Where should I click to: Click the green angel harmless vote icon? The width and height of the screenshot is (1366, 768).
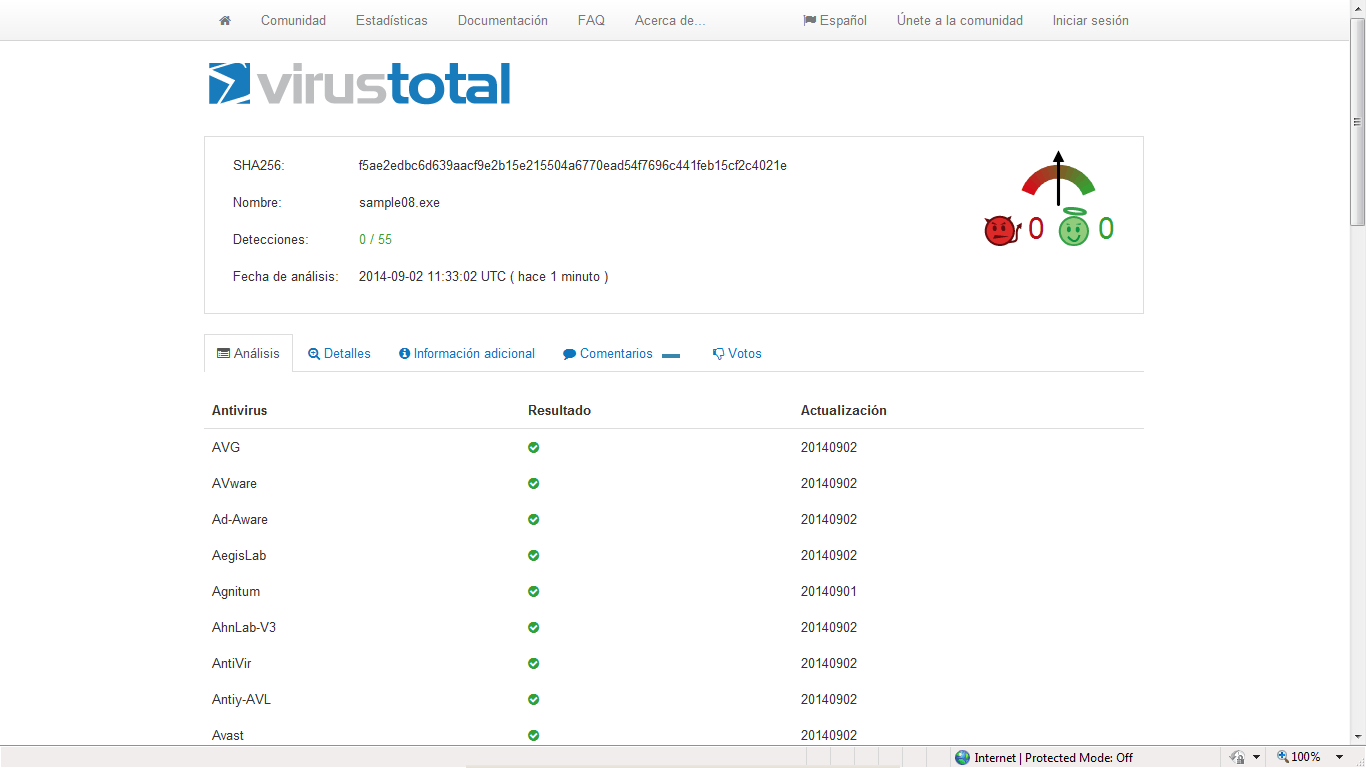pyautogui.click(x=1073, y=228)
